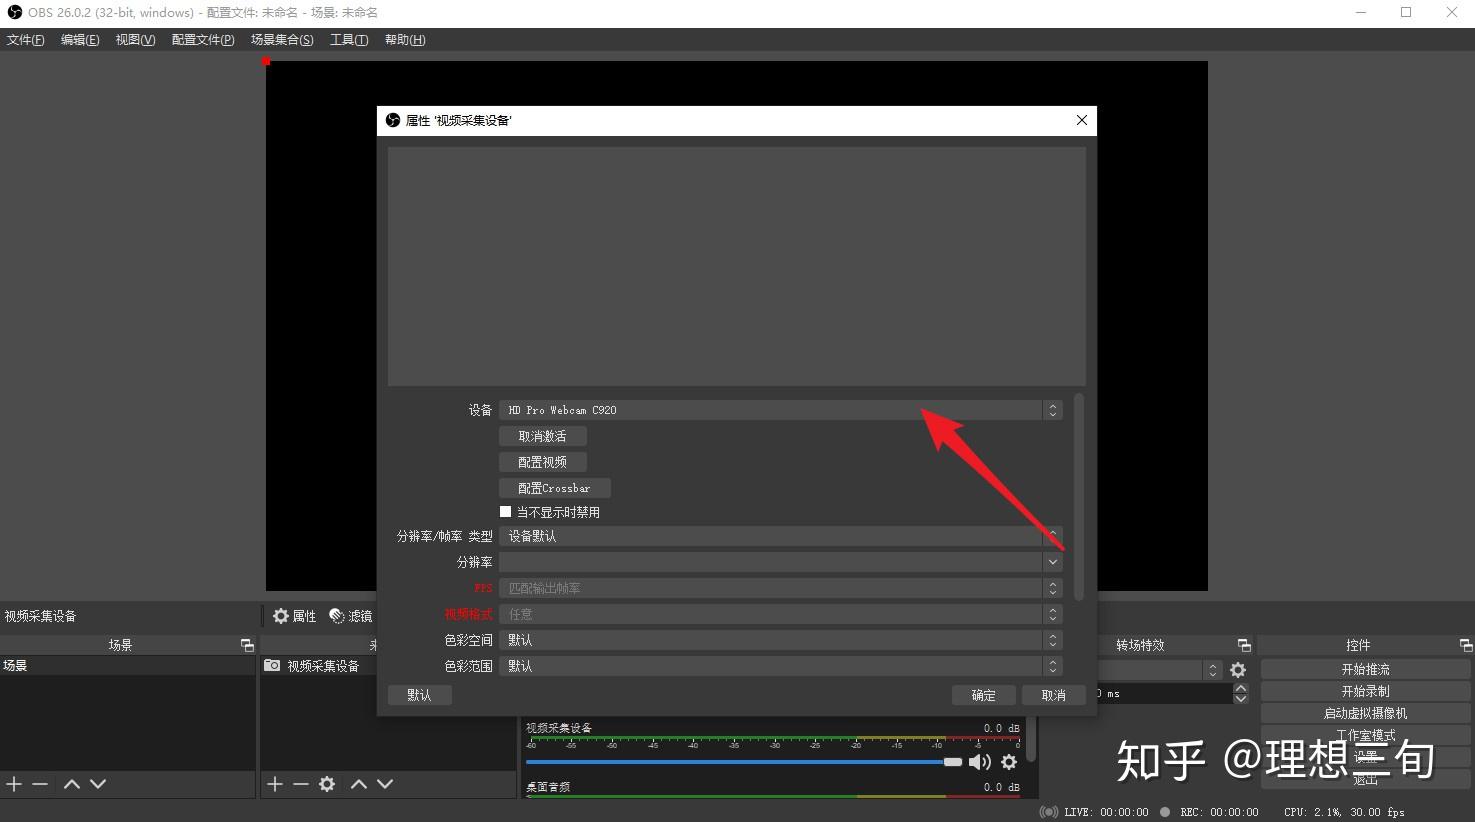The width and height of the screenshot is (1475, 822).
Task: Toggle the 当不显示时禁用 checkbox
Action: 505,511
